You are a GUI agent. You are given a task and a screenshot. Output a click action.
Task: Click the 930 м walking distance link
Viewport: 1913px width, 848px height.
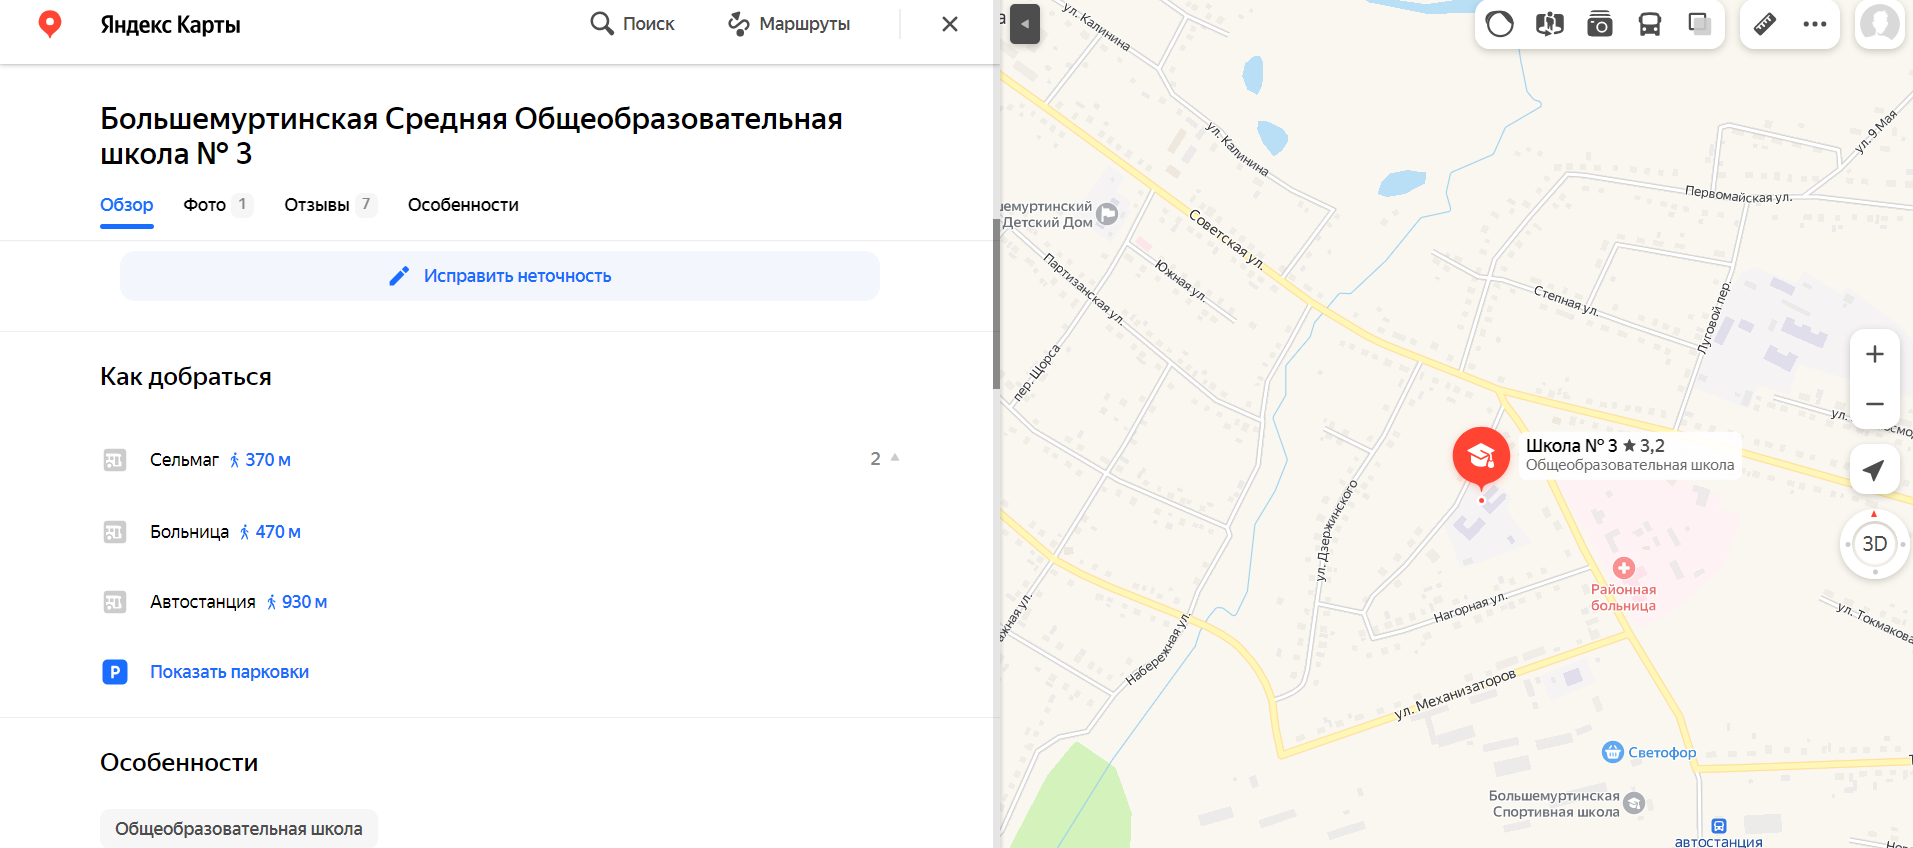tap(297, 602)
